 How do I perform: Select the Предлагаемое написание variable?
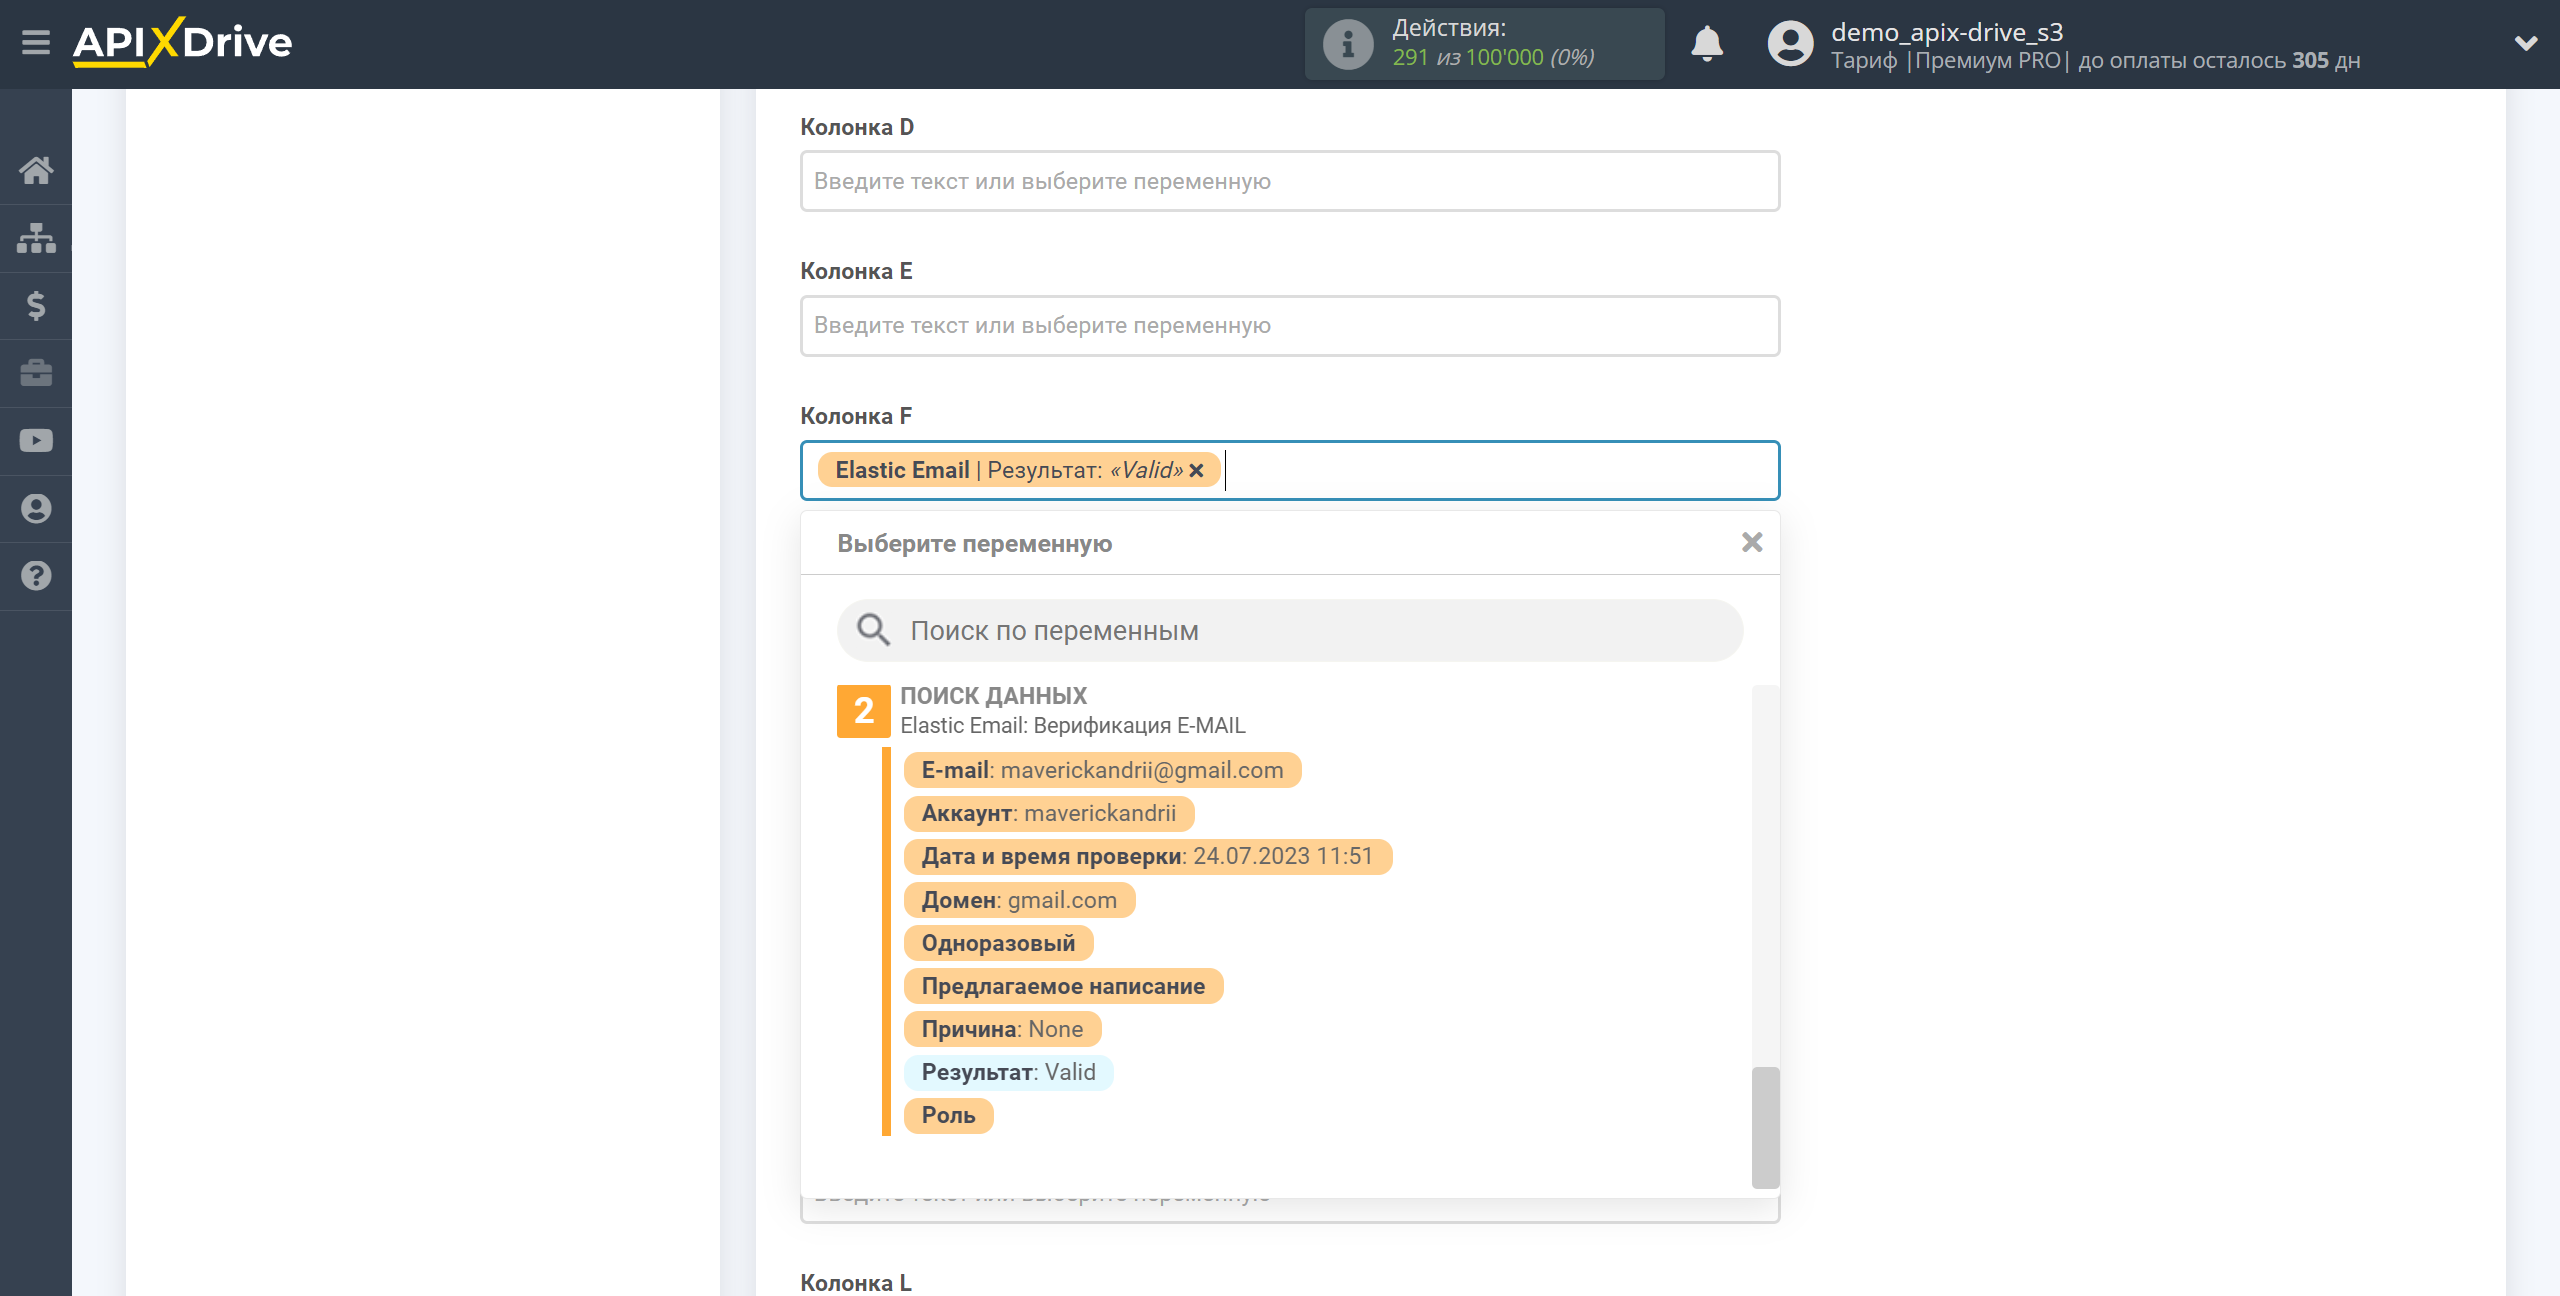(1063, 986)
